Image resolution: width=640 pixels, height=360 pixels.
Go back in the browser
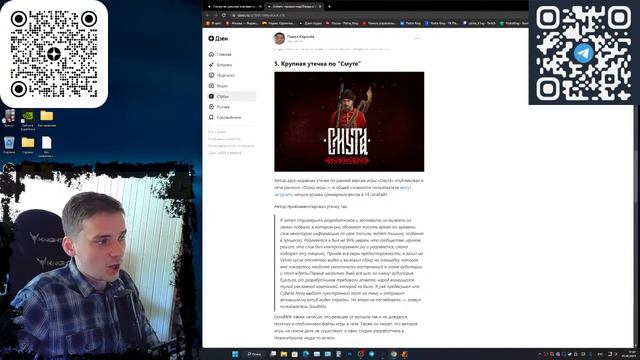pyautogui.click(x=207, y=15)
